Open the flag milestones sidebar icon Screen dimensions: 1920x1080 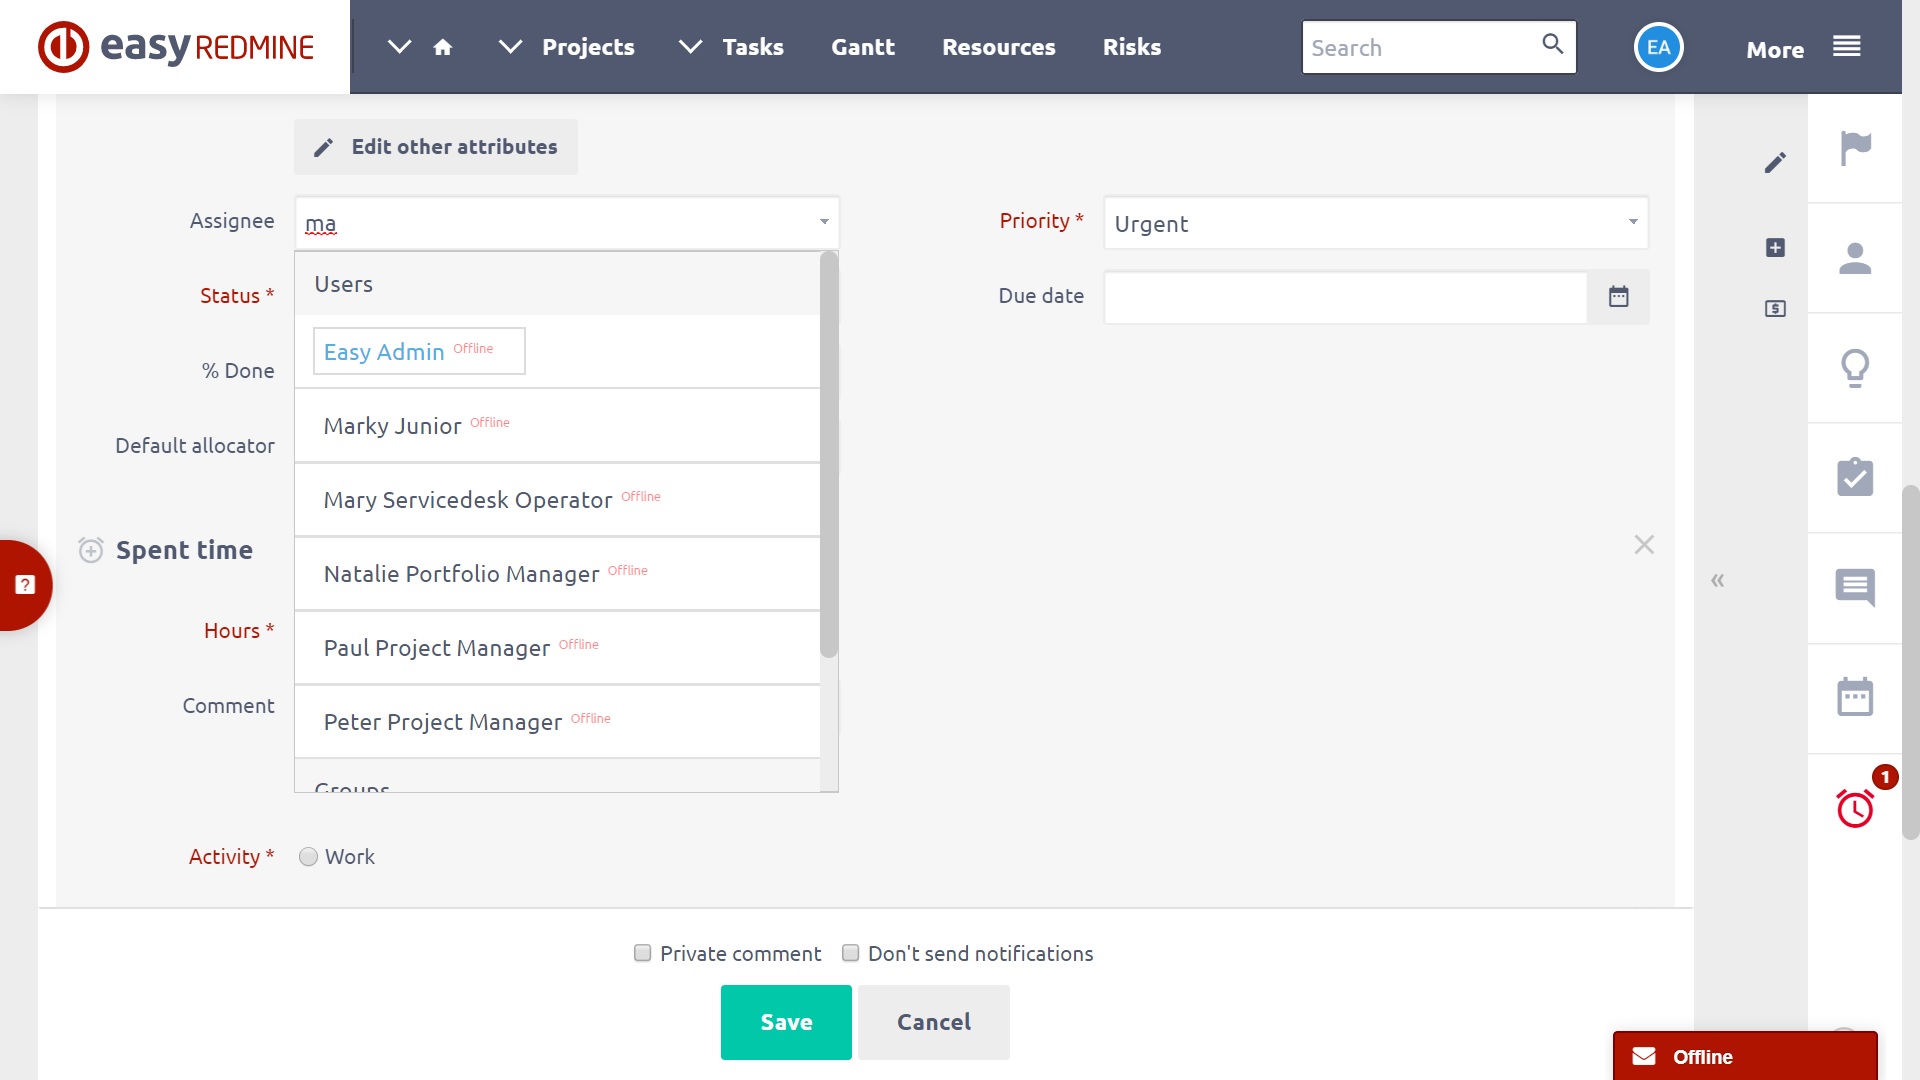coord(1855,148)
